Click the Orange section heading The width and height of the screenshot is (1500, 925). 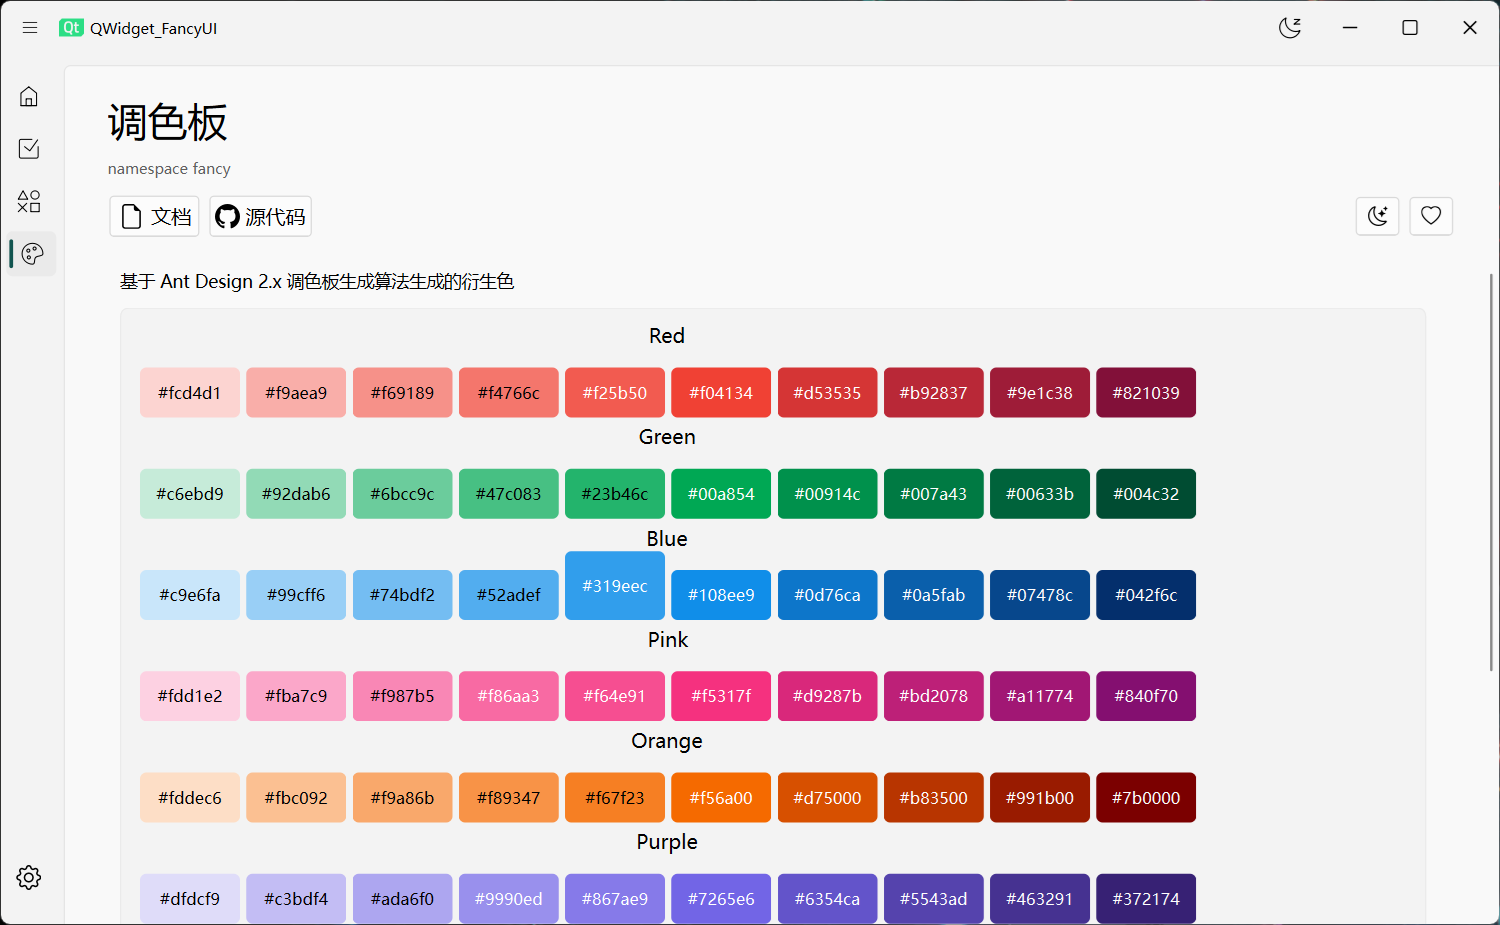pyautogui.click(x=667, y=741)
